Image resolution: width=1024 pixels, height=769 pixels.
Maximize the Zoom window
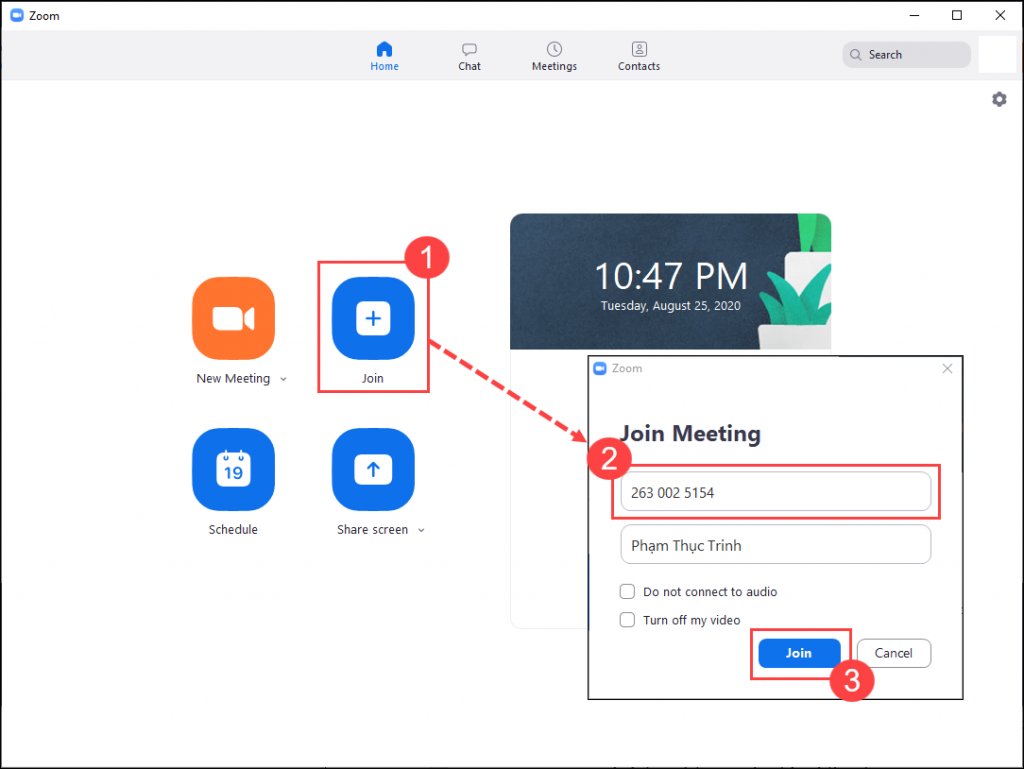[x=957, y=15]
